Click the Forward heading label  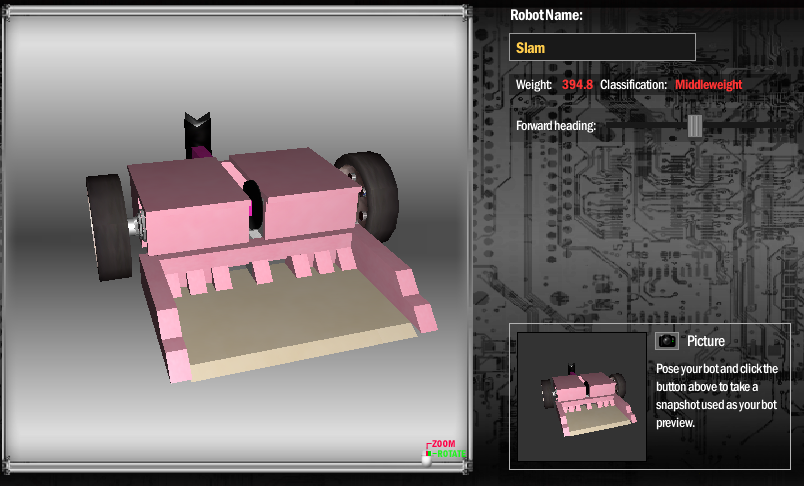click(x=556, y=126)
